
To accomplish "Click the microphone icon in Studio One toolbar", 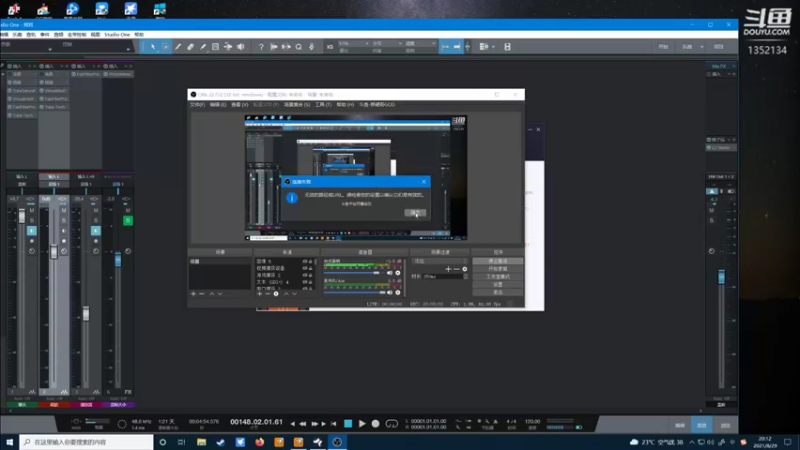I will [311, 47].
